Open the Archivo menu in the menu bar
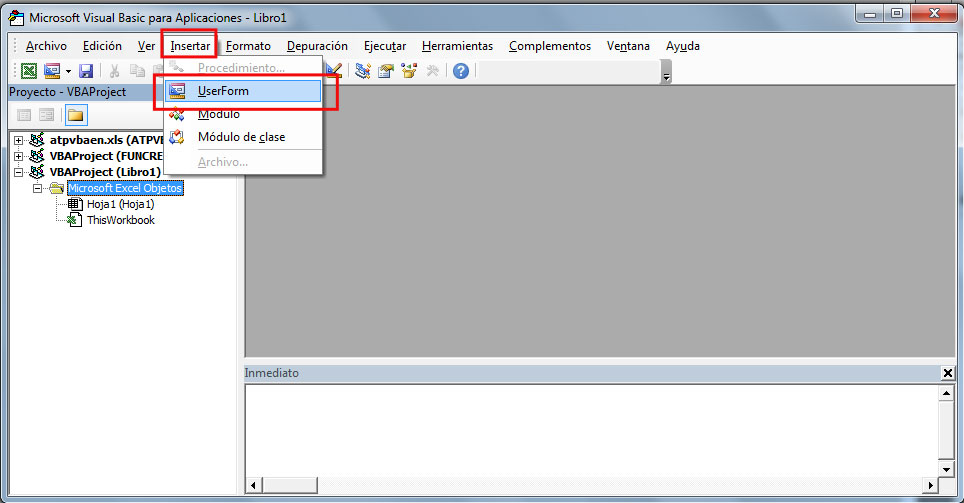964x503 pixels. [x=46, y=46]
